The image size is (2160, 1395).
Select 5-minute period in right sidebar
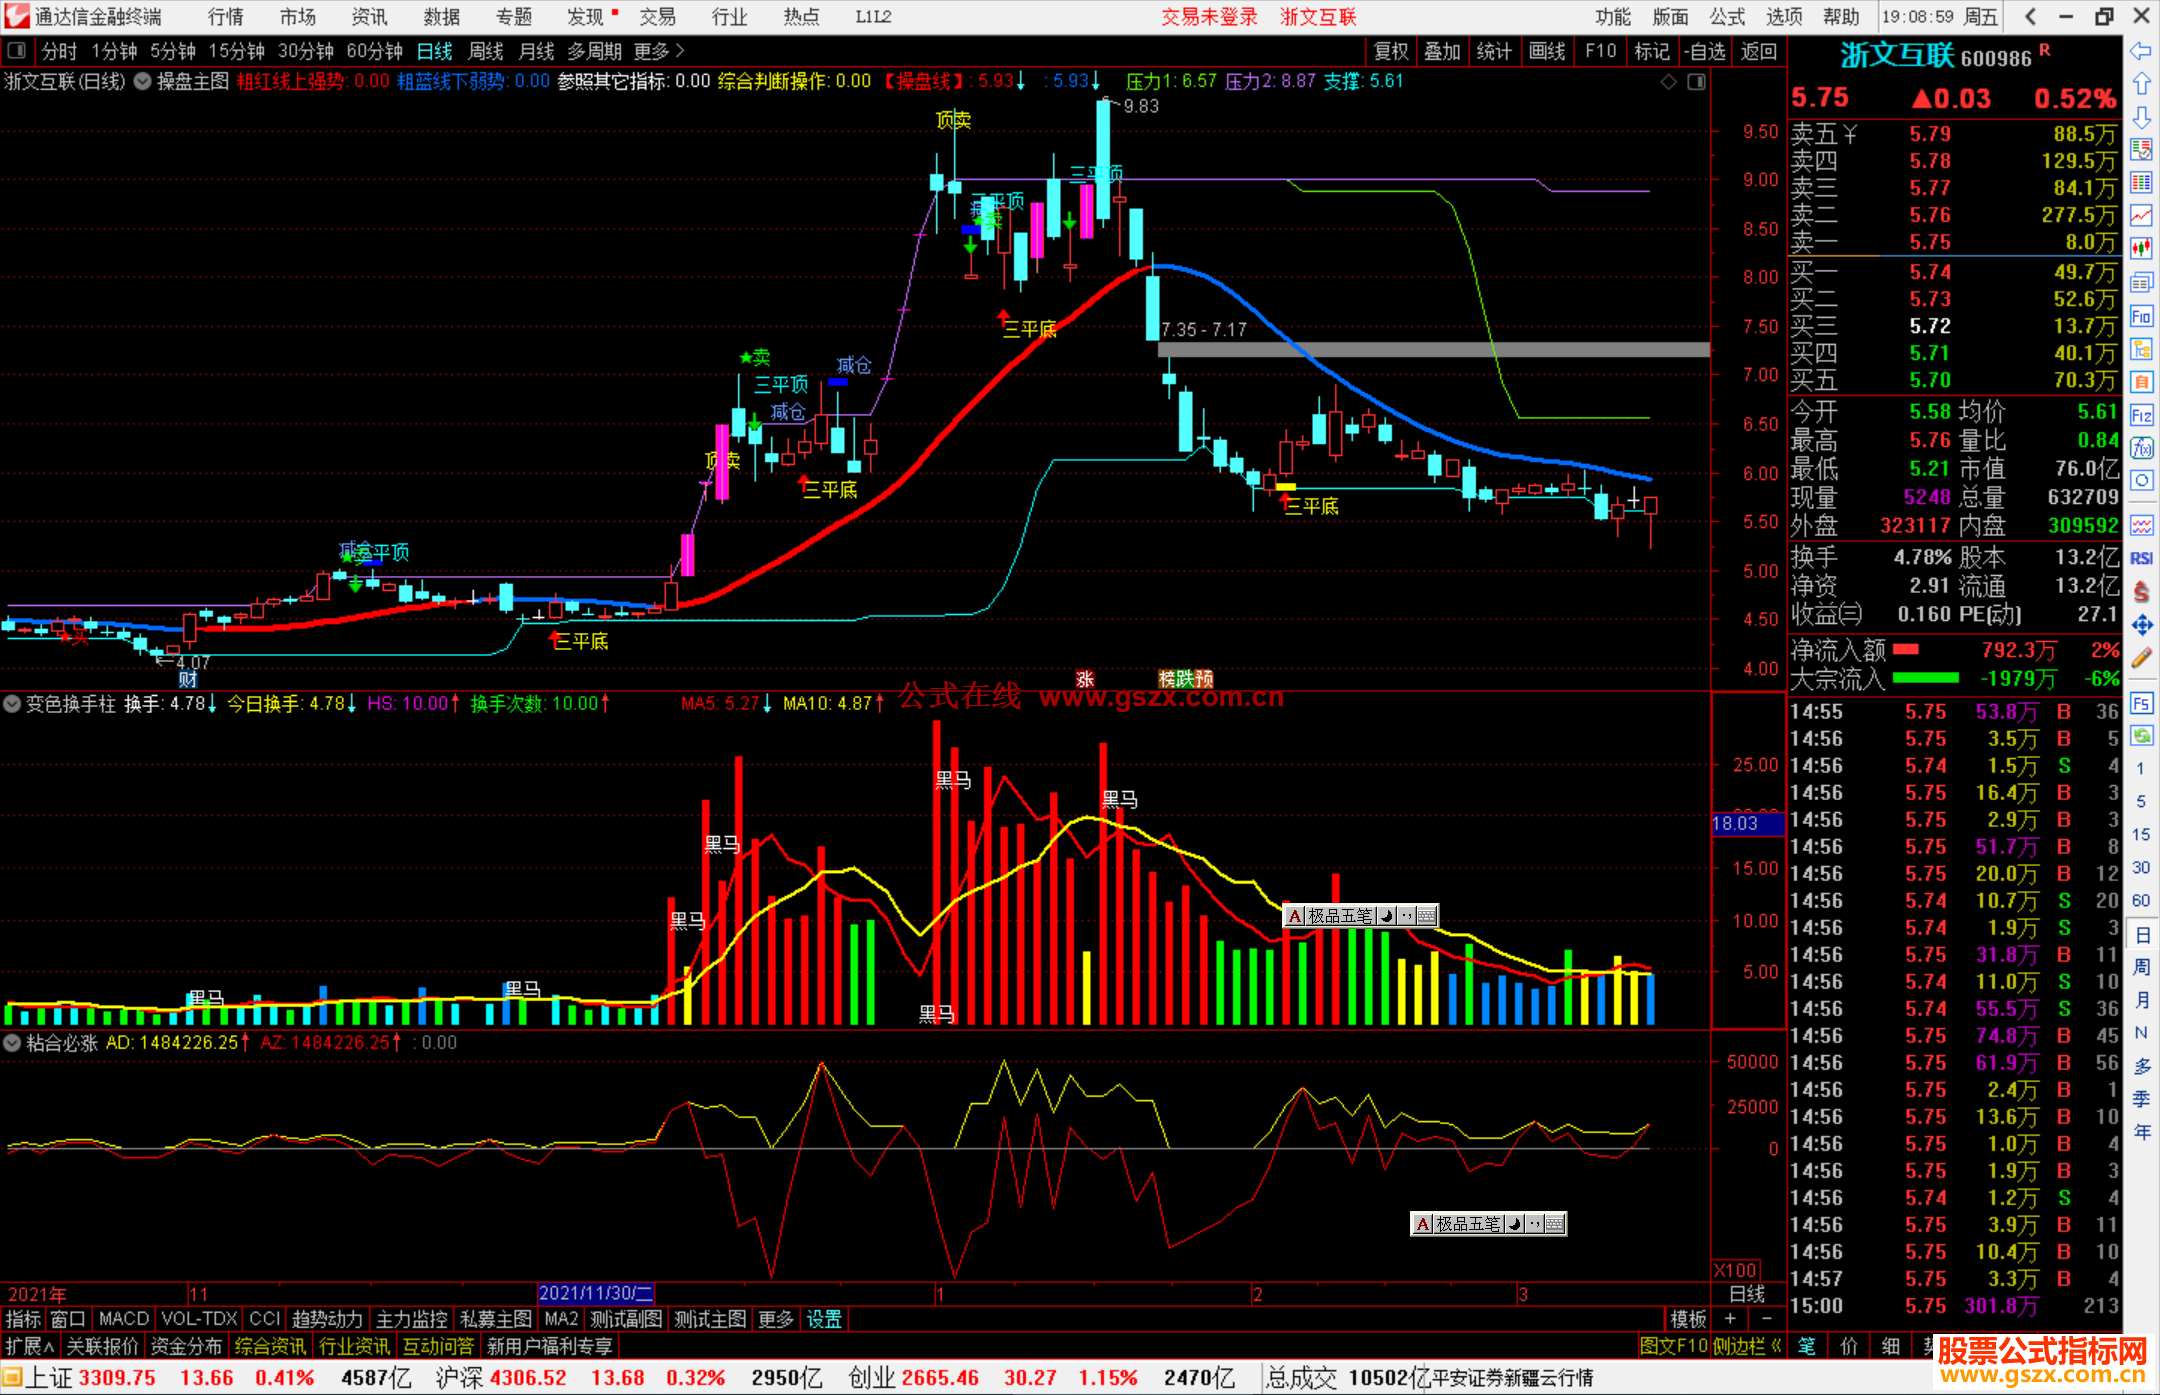click(x=2141, y=801)
